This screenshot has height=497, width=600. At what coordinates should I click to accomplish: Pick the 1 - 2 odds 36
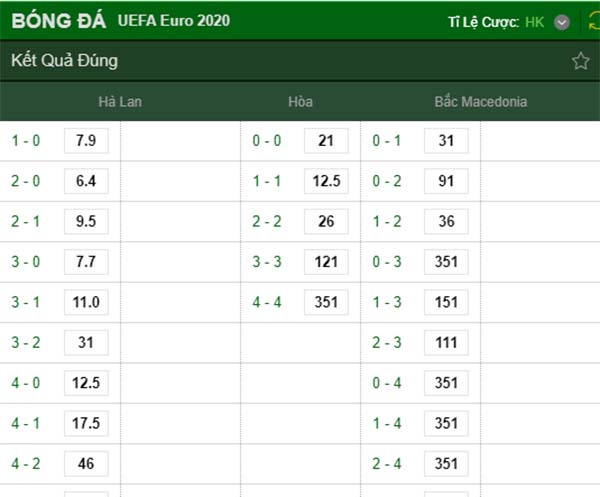(446, 222)
